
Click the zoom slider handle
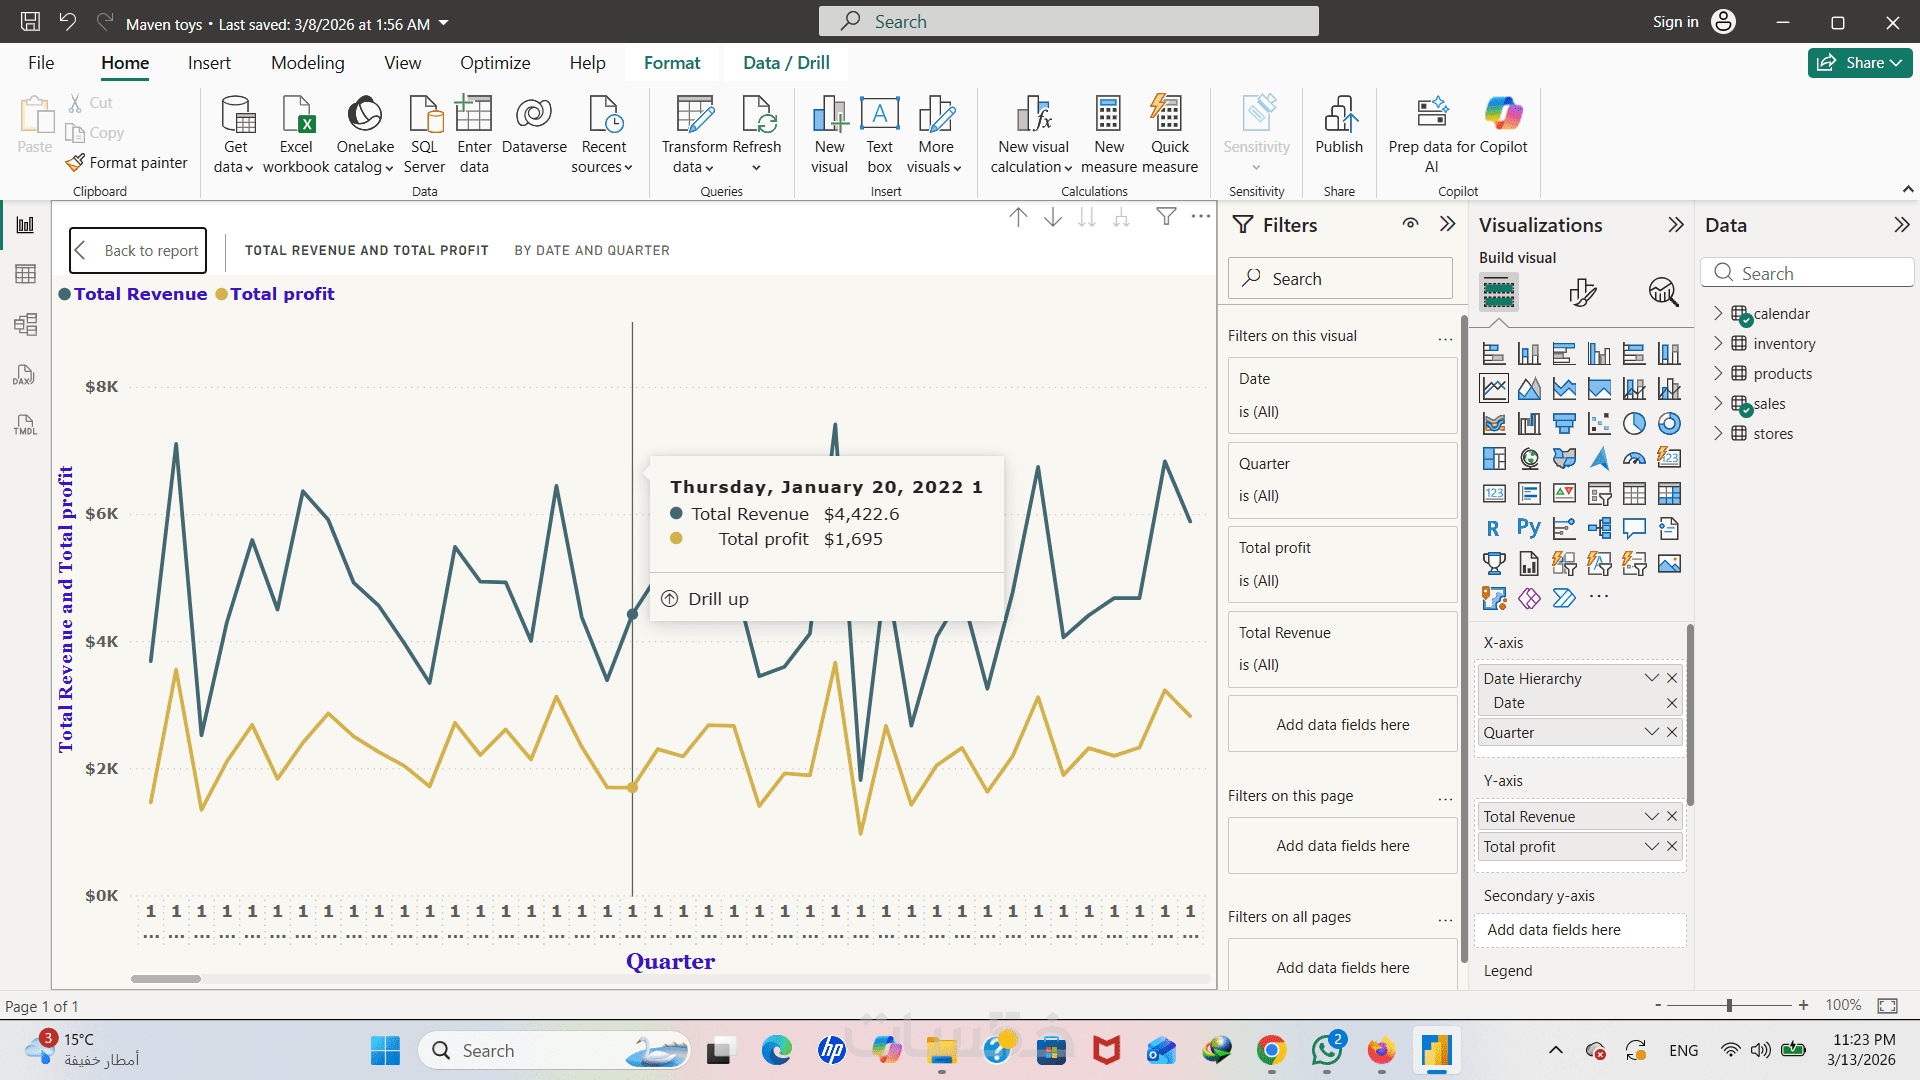pos(1729,1005)
